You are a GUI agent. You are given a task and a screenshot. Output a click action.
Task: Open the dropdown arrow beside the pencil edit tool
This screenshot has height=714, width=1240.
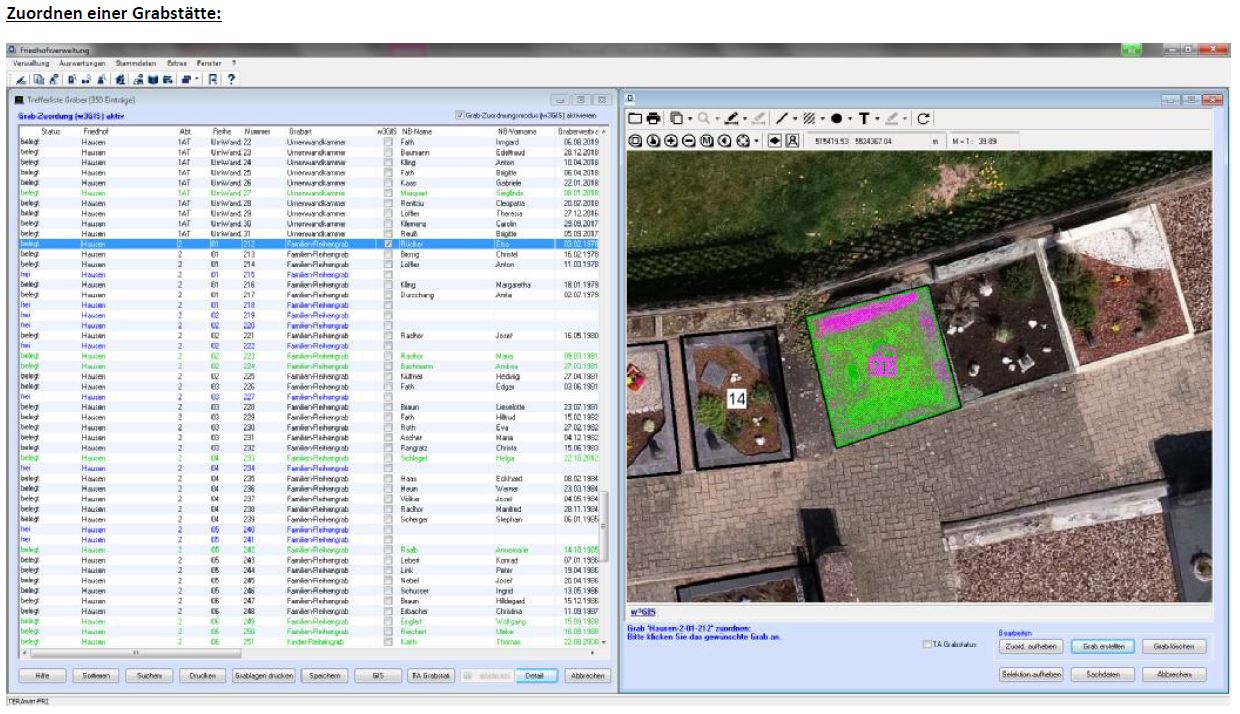pyautogui.click(x=746, y=120)
